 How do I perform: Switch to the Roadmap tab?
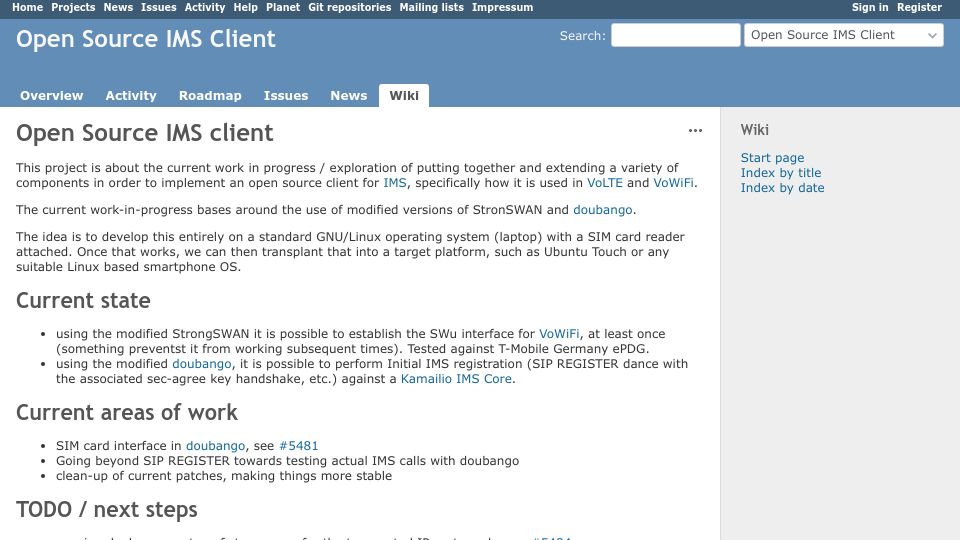point(210,96)
